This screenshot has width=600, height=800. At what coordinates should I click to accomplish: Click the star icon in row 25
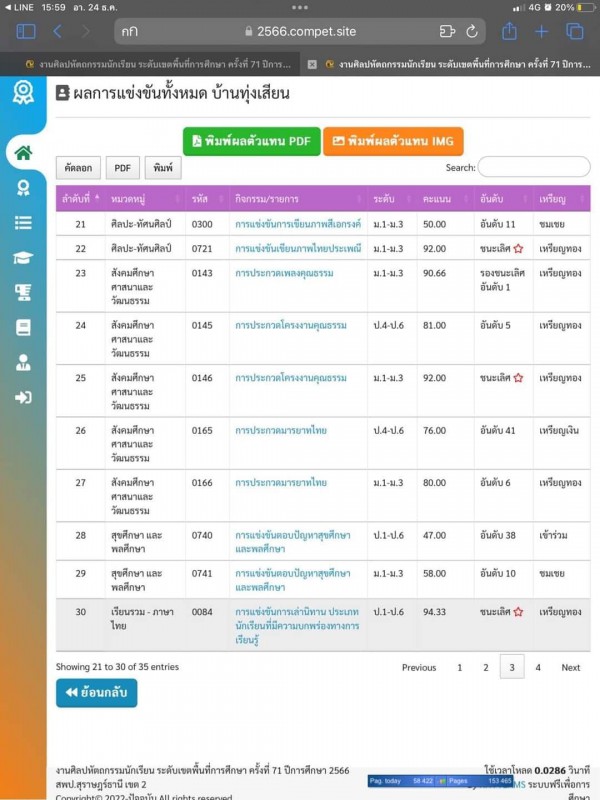[518, 378]
